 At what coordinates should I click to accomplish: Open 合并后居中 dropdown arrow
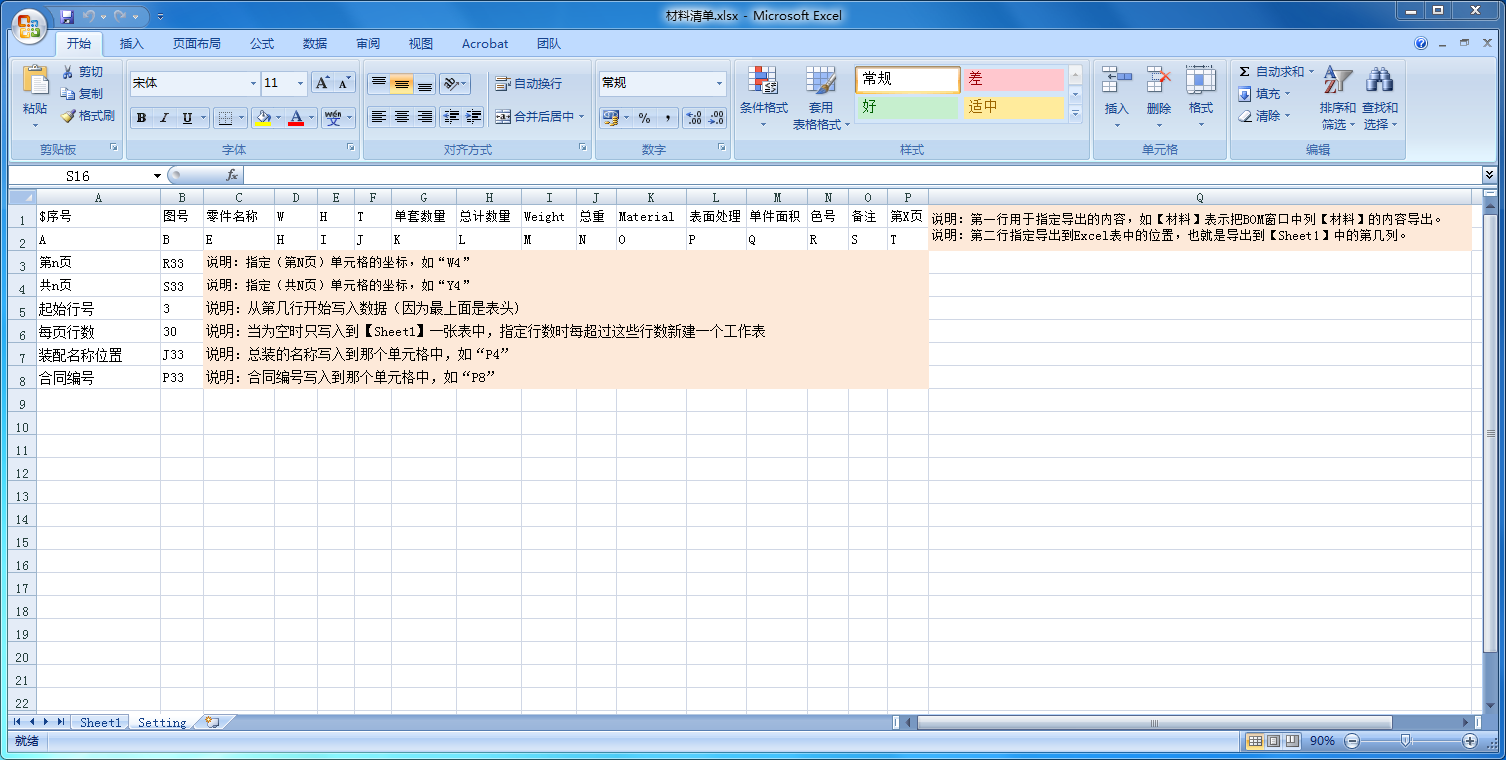click(x=581, y=117)
